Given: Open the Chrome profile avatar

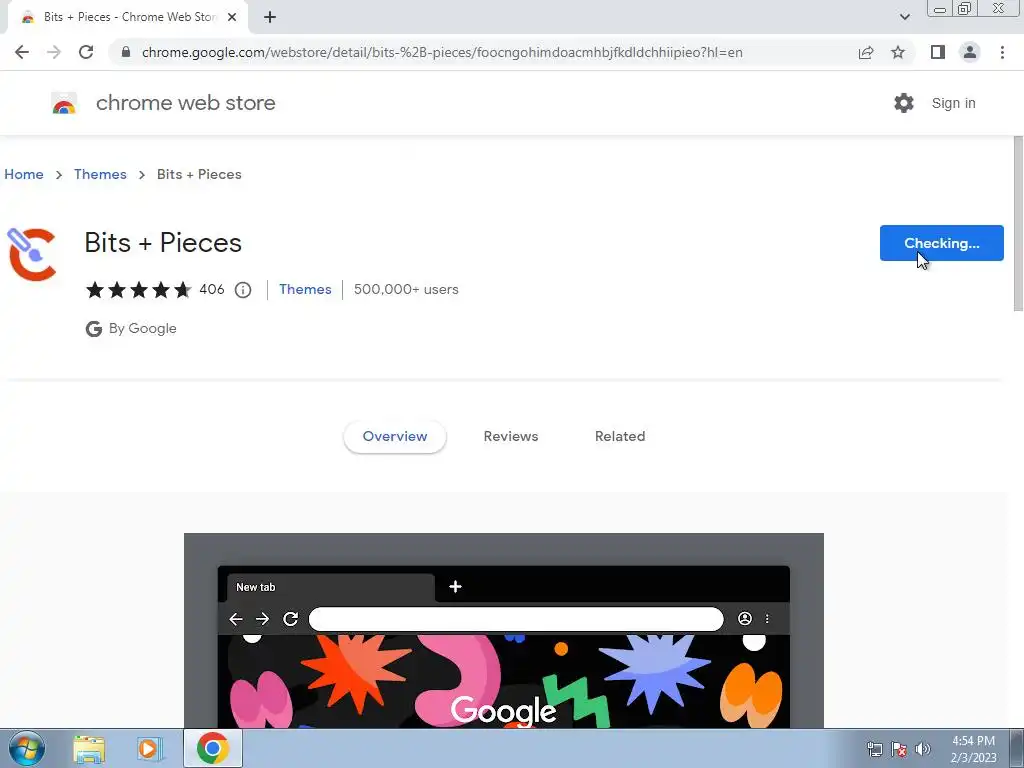Looking at the screenshot, I should [970, 52].
